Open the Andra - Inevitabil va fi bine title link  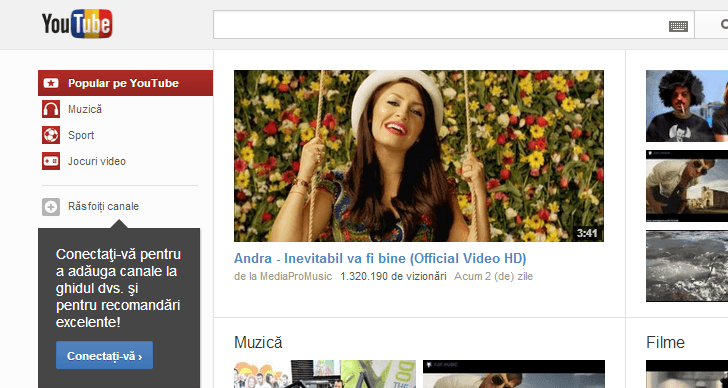pyautogui.click(x=380, y=259)
